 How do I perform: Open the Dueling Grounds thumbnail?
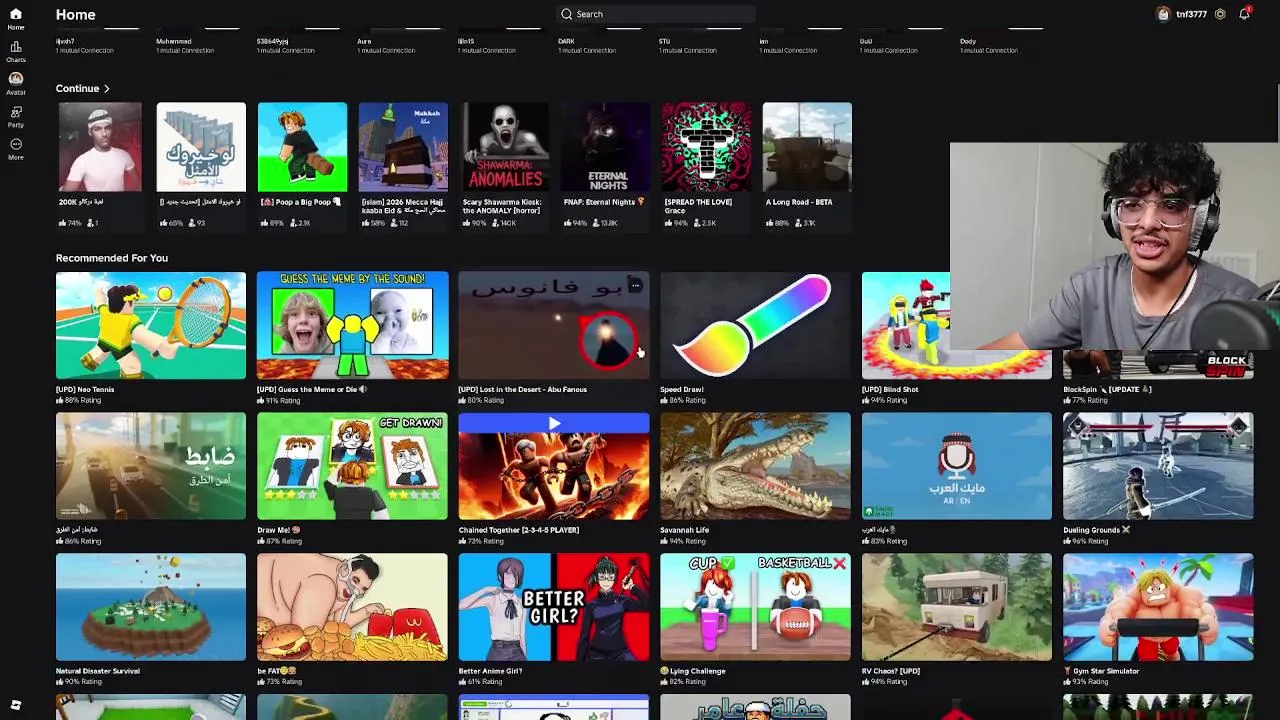[1158, 467]
